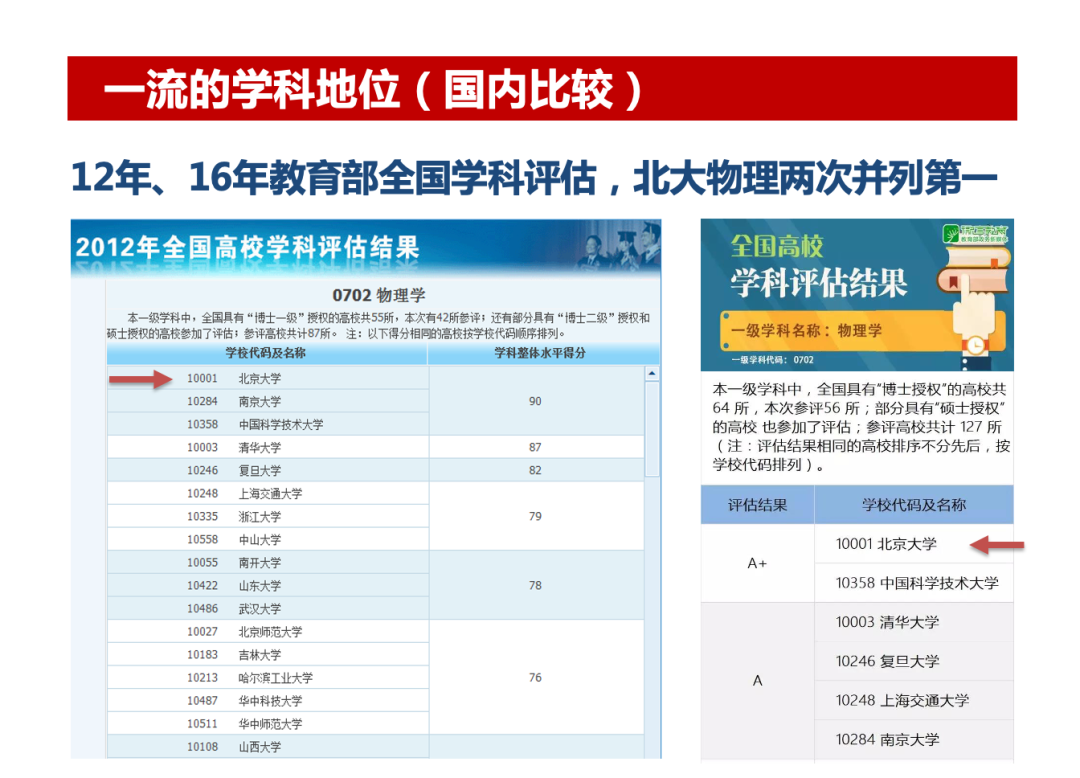Select the row 10246 复旦大学 in 2012 table

268,471
